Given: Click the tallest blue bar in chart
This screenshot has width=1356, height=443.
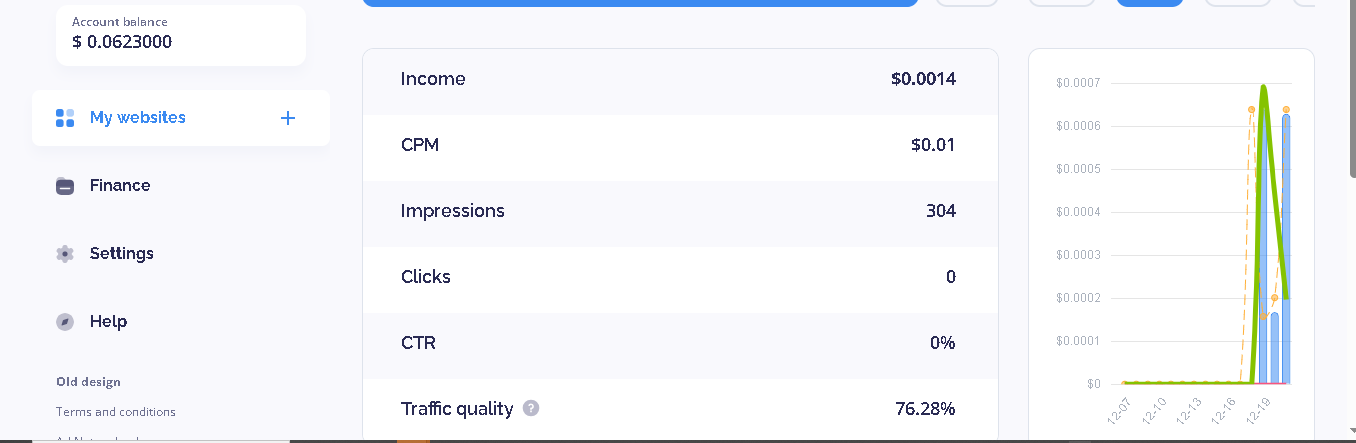Looking at the screenshot, I should pos(1286,250).
